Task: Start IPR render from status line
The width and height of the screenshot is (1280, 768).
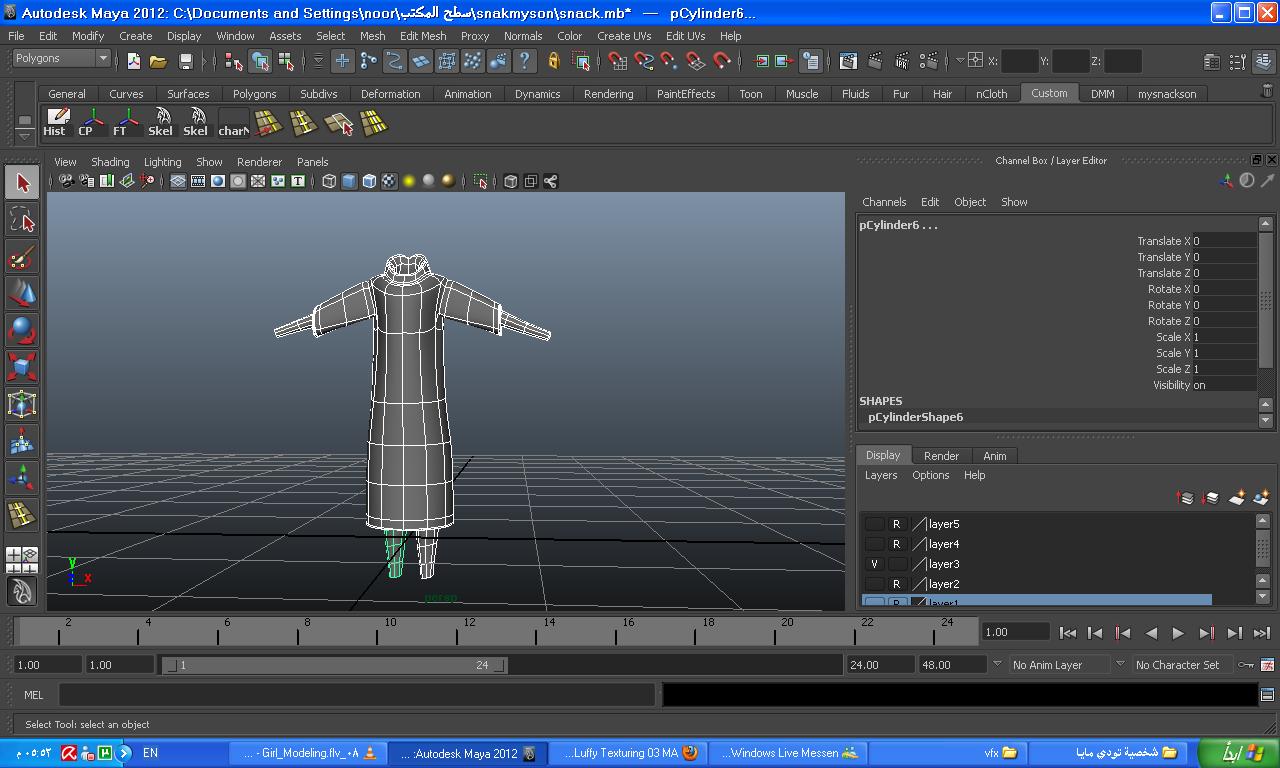Action: click(901, 61)
